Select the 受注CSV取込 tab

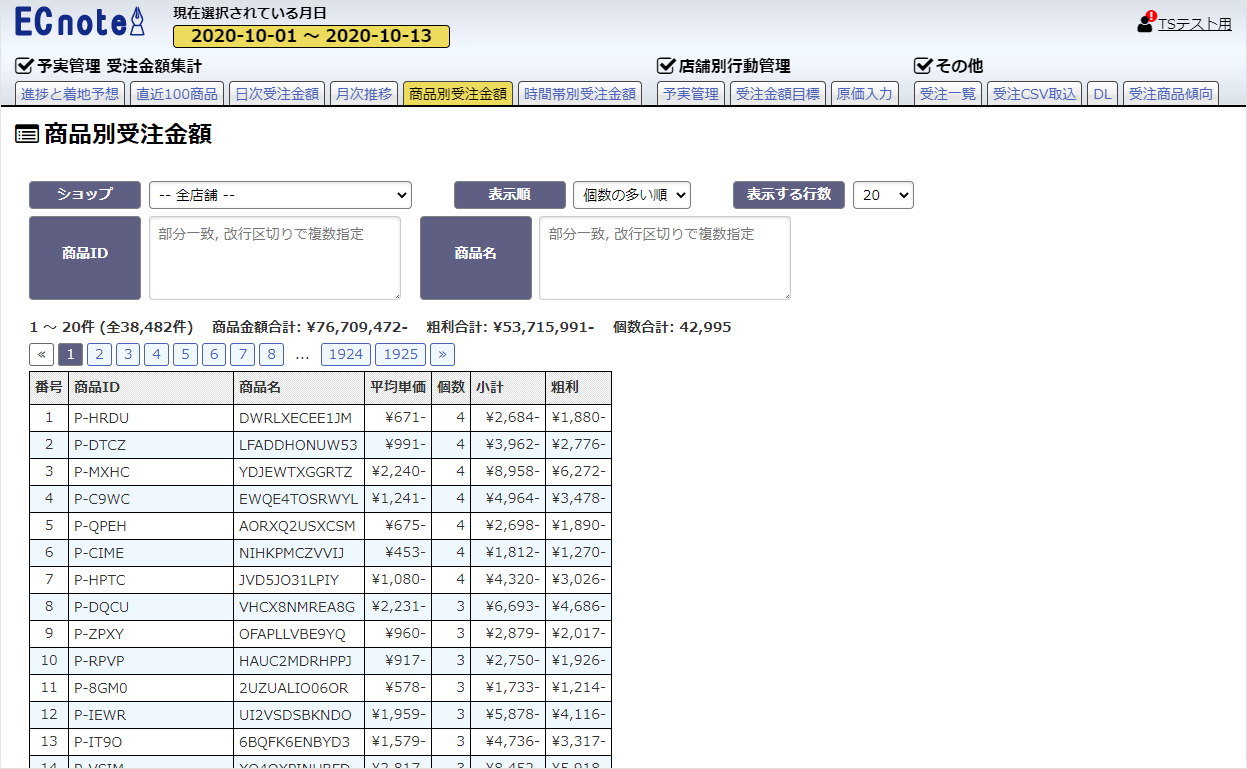point(1034,94)
